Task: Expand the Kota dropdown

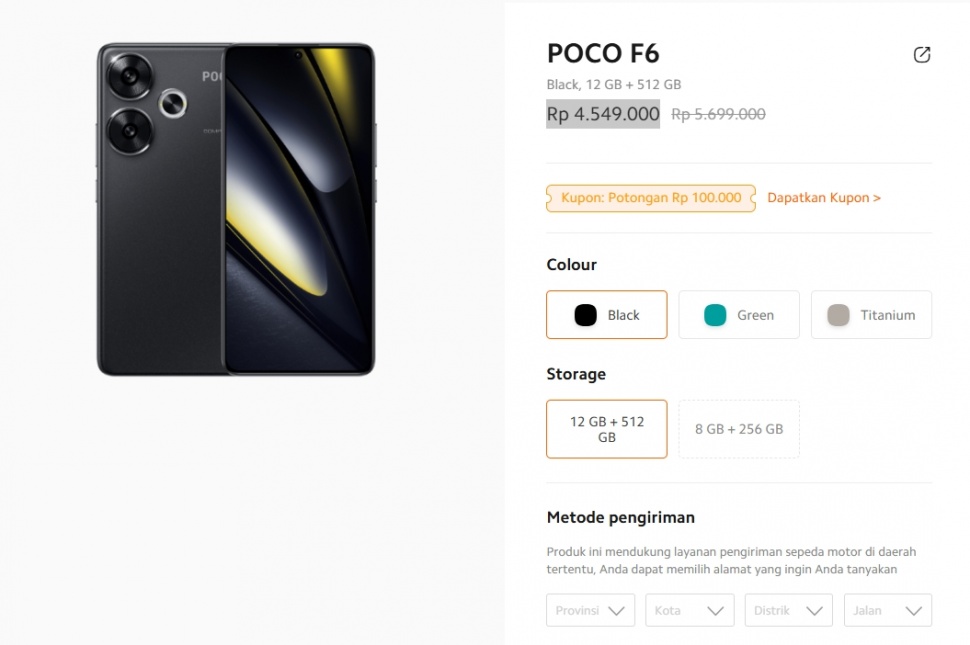Action: click(689, 610)
